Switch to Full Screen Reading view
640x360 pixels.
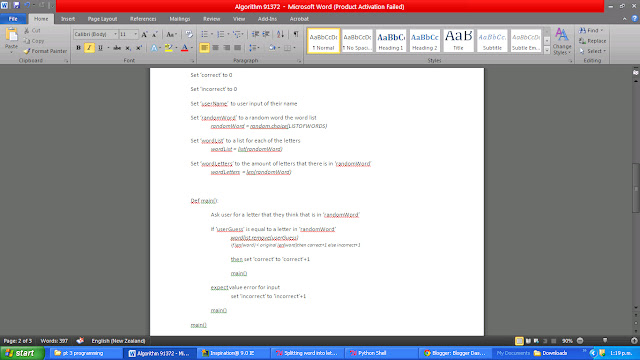[528, 341]
